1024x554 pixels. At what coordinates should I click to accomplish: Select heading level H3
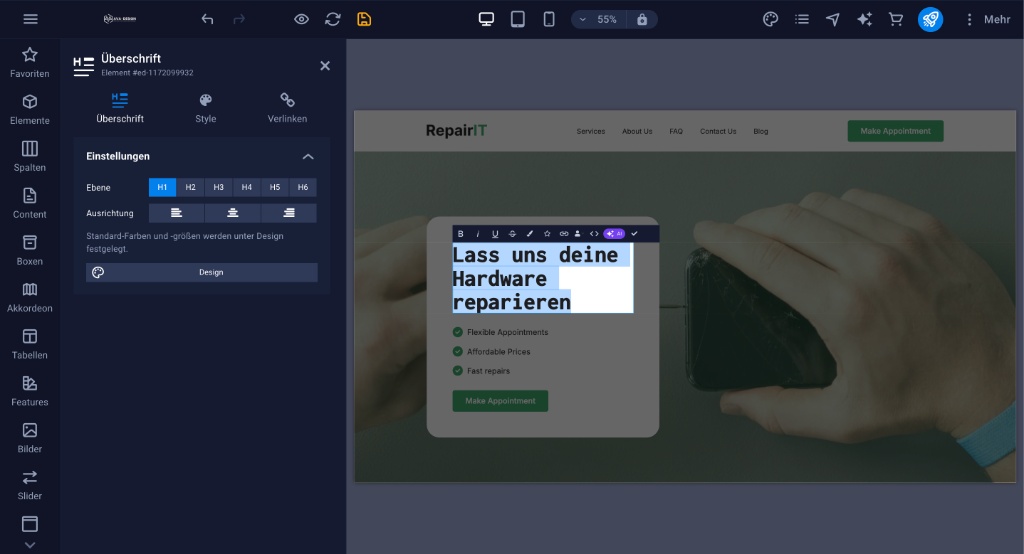pos(218,187)
